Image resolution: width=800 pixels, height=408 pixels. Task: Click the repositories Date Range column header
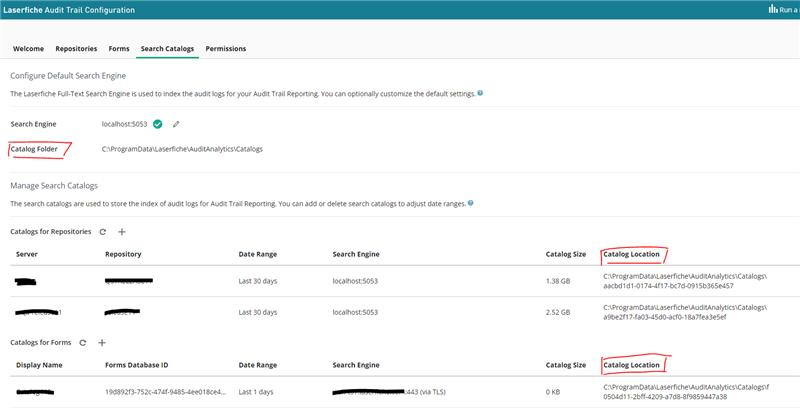coord(258,254)
